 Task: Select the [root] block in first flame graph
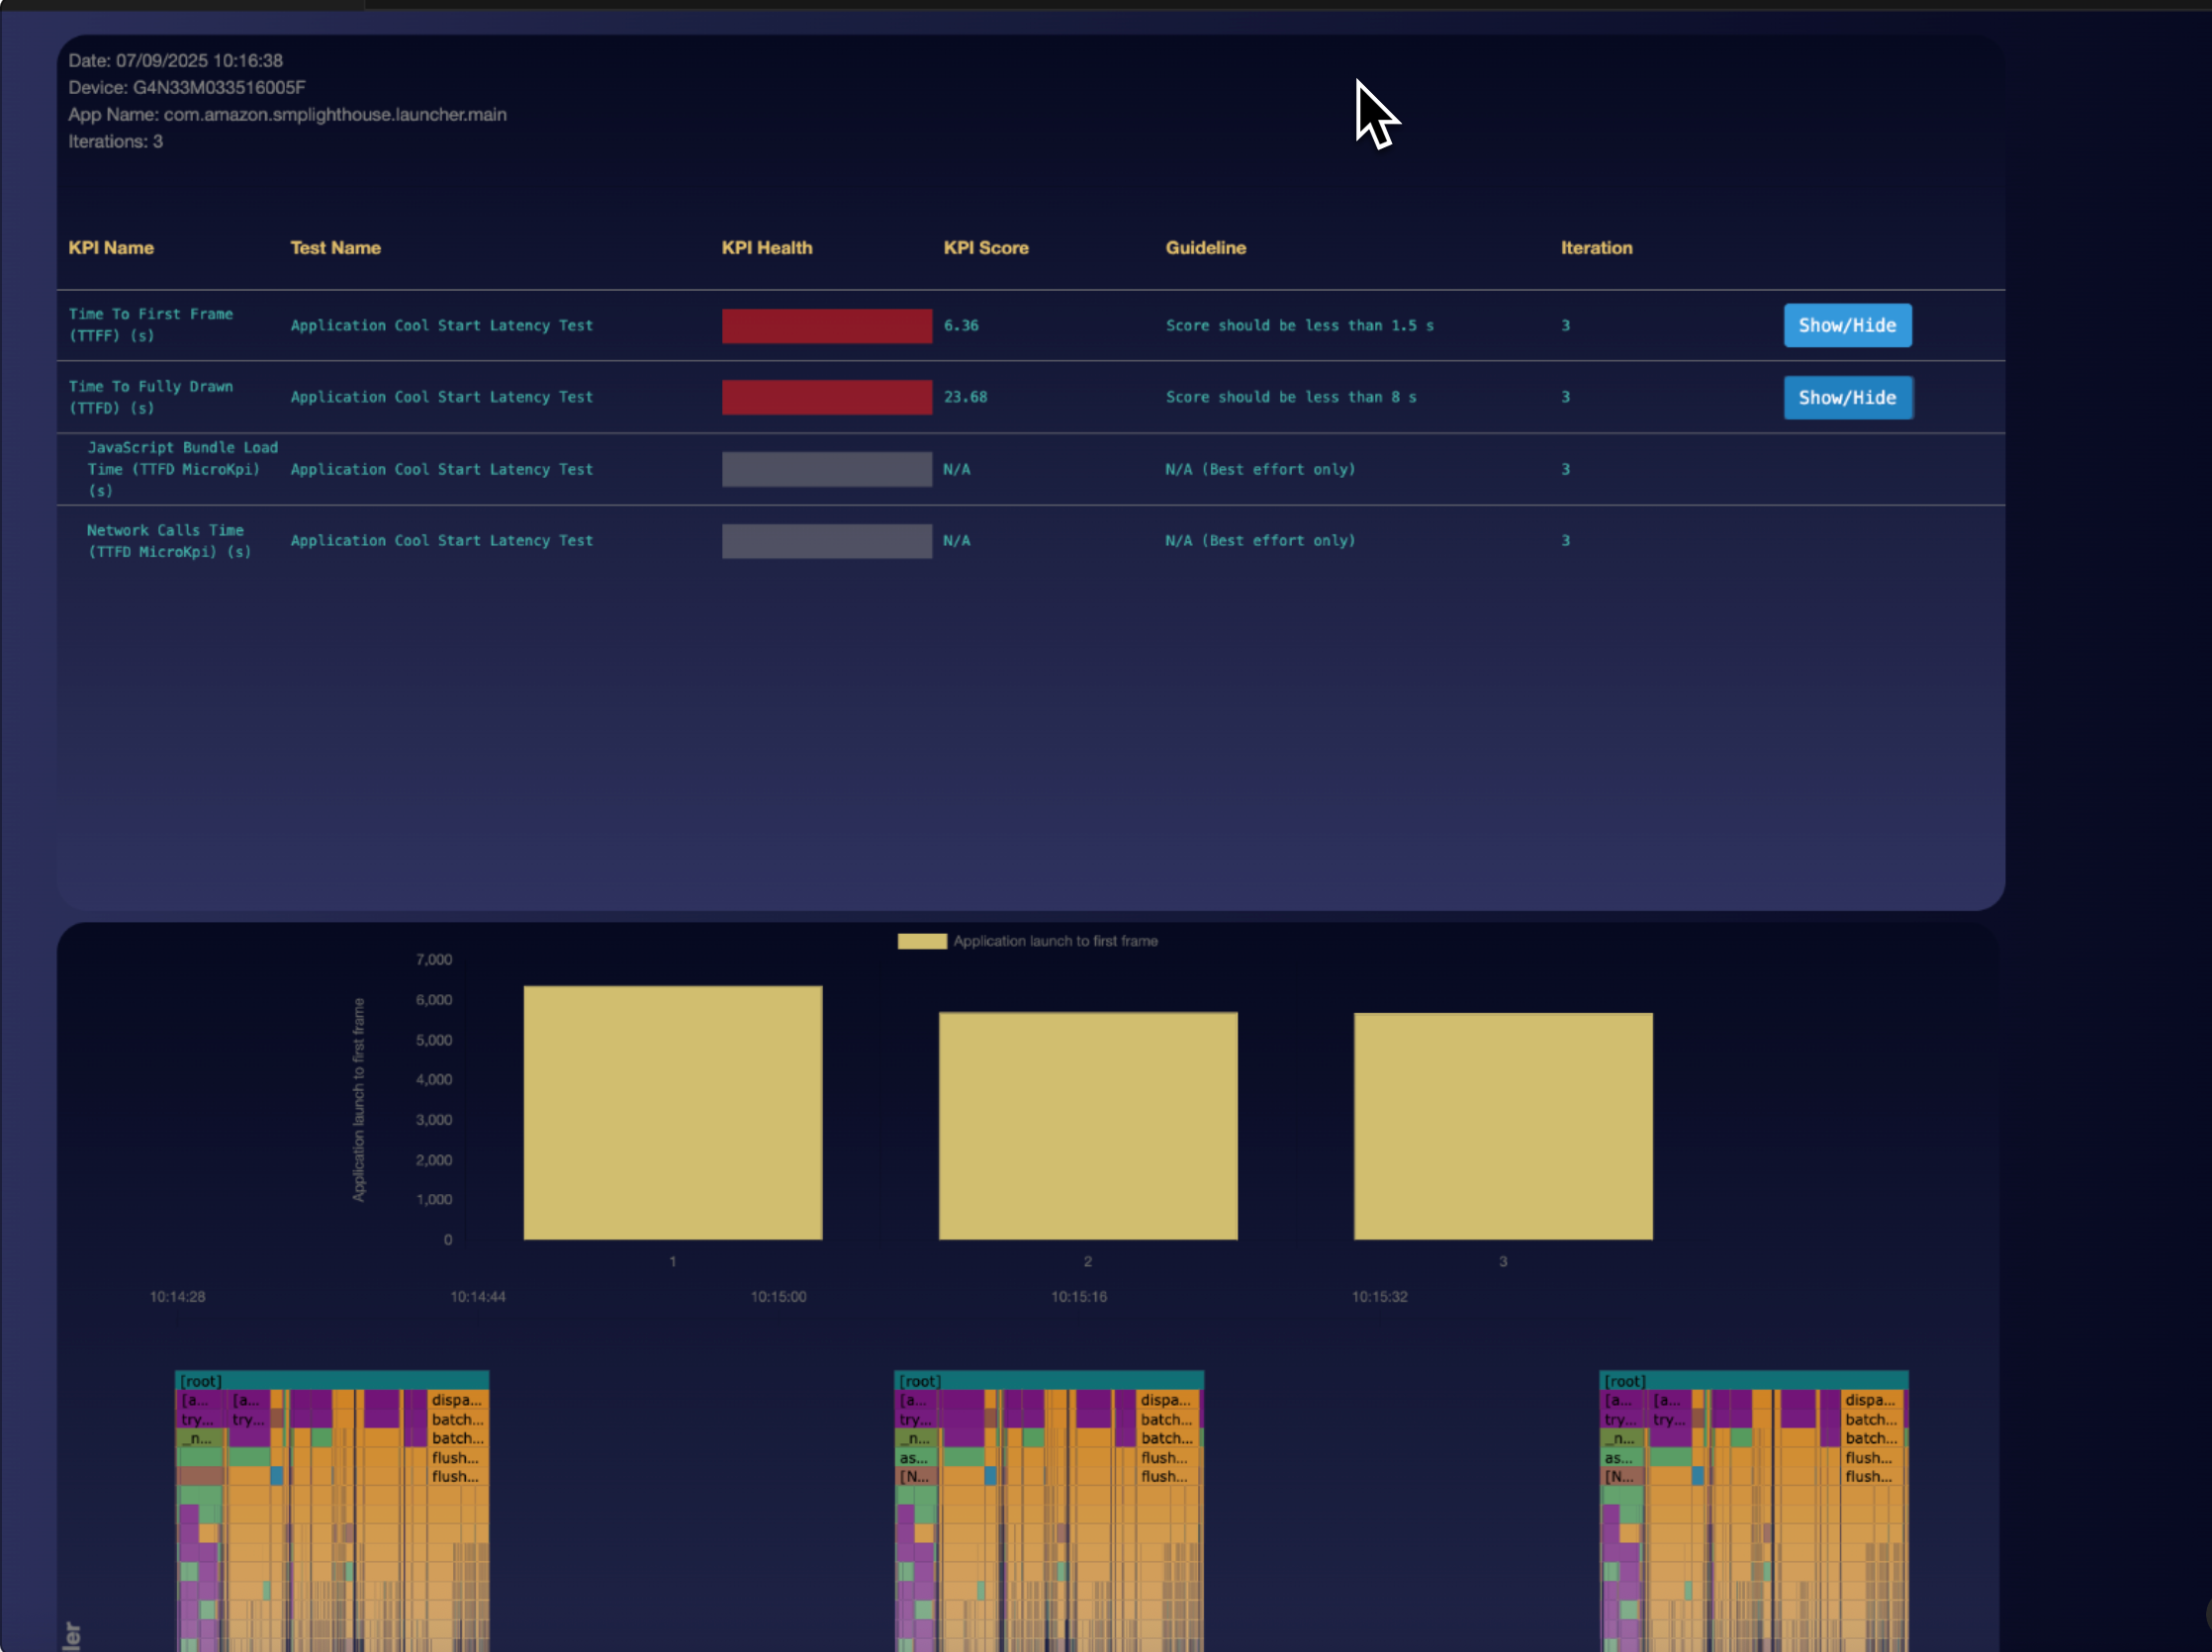[x=332, y=1380]
